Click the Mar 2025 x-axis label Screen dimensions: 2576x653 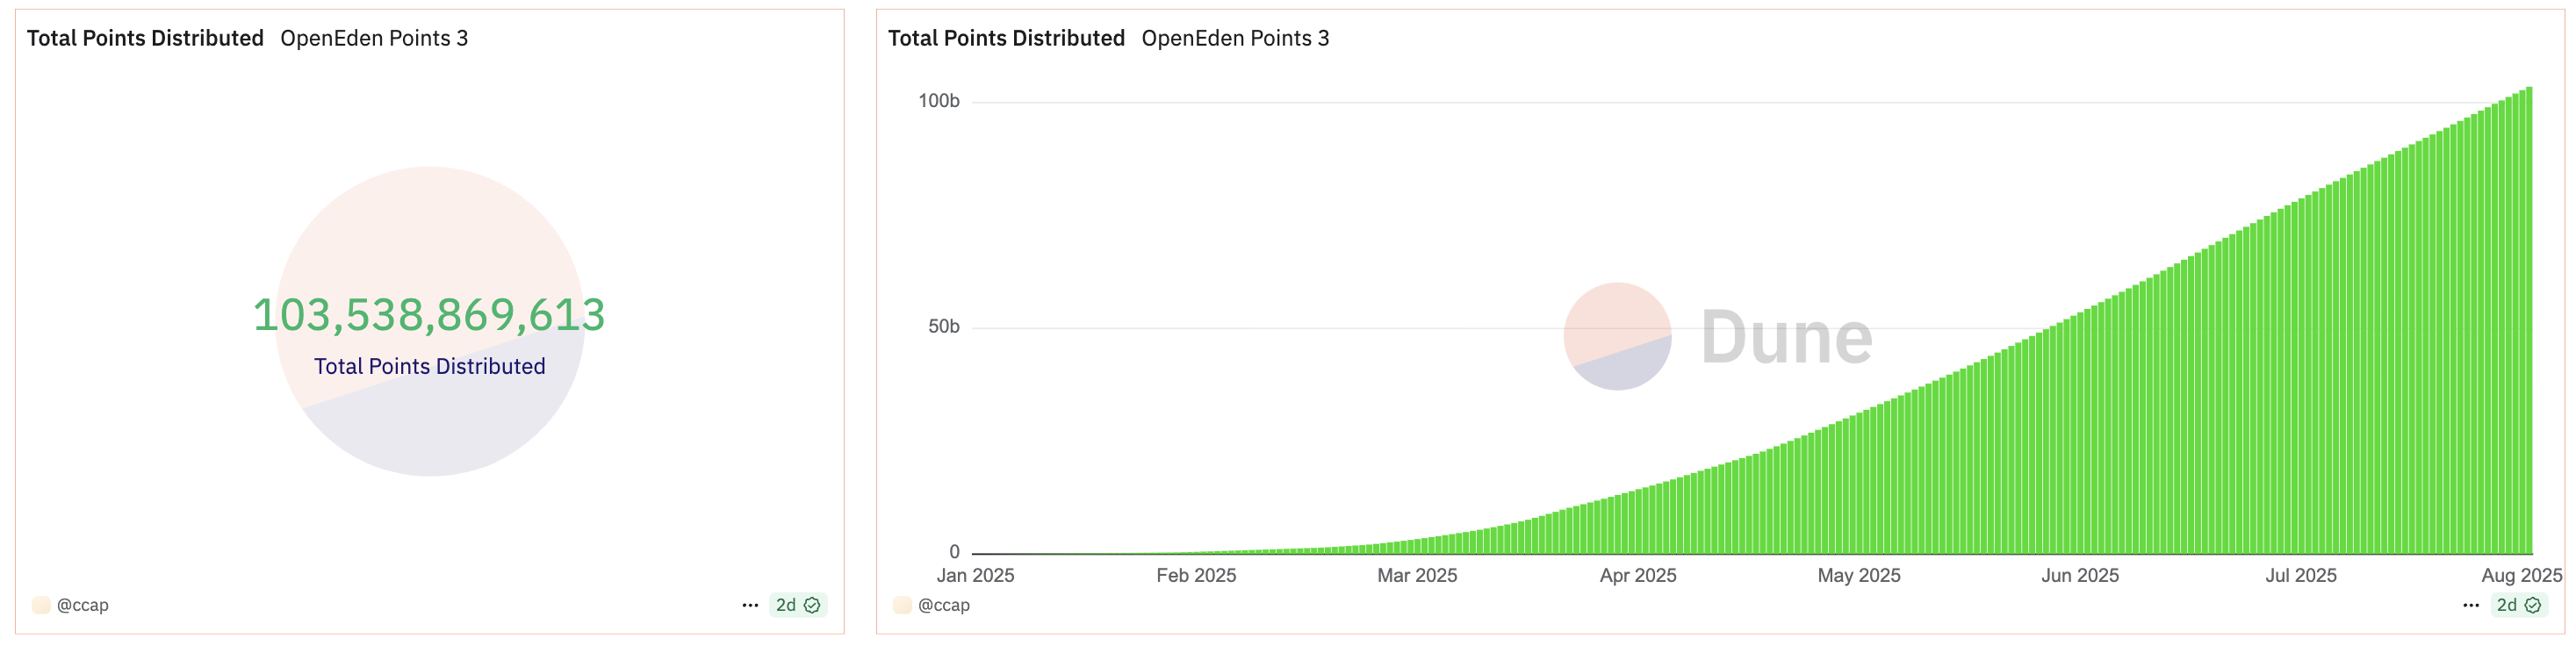point(1417,576)
